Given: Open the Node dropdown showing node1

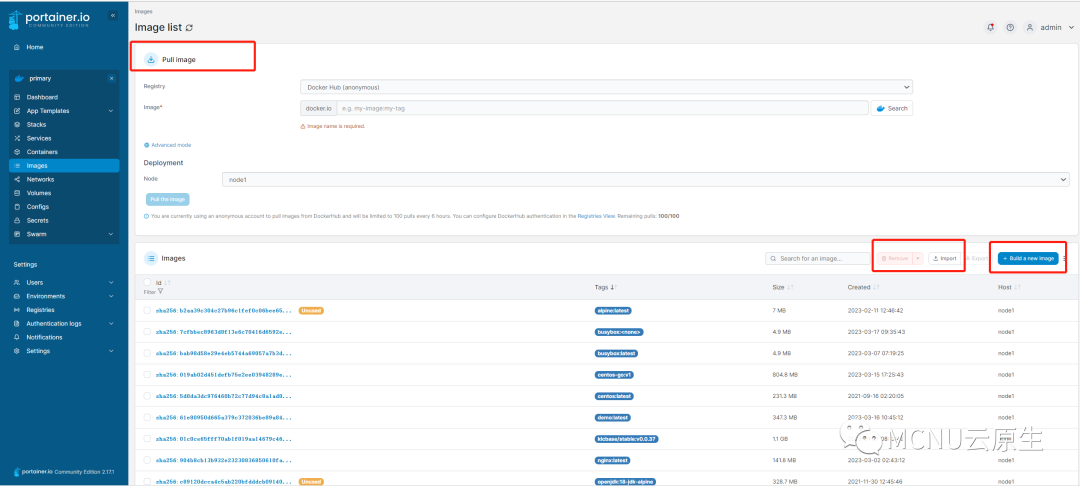Looking at the screenshot, I should [645, 179].
